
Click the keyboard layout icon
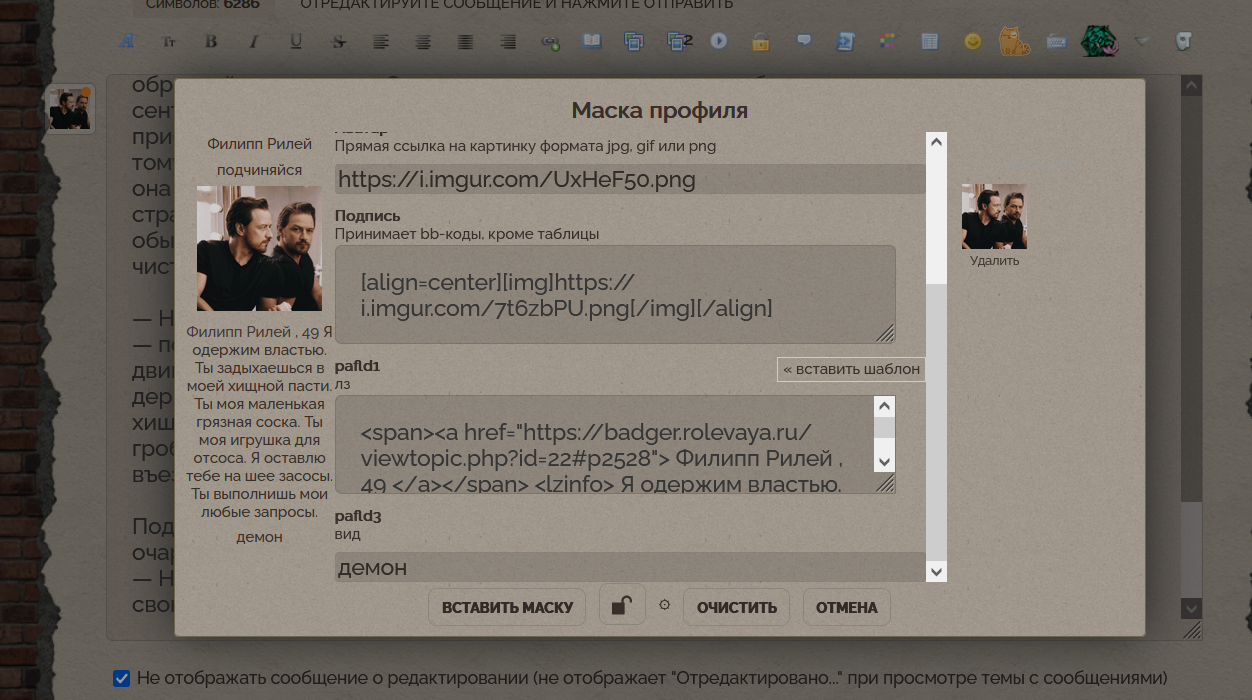(x=1056, y=42)
